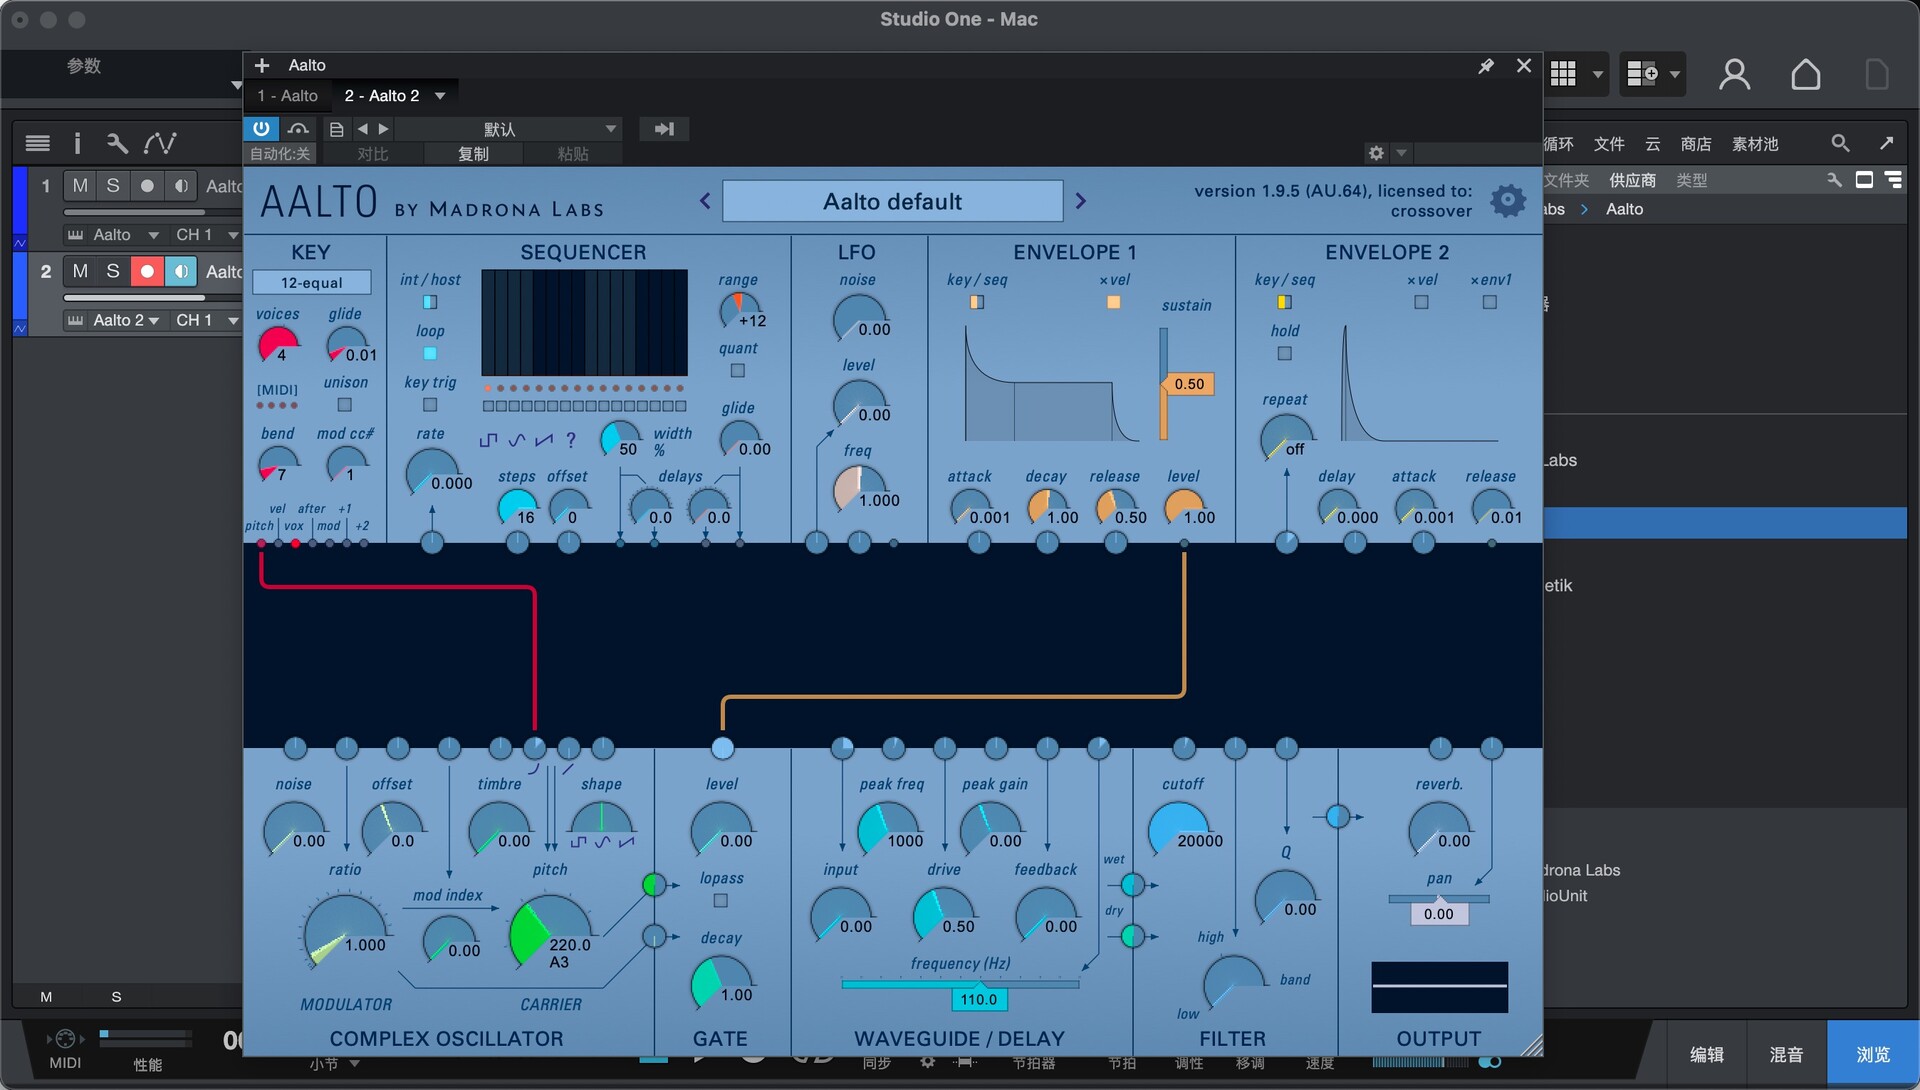Click the sequencer step grid display
The height and width of the screenshot is (1090, 1920).
(x=584, y=322)
